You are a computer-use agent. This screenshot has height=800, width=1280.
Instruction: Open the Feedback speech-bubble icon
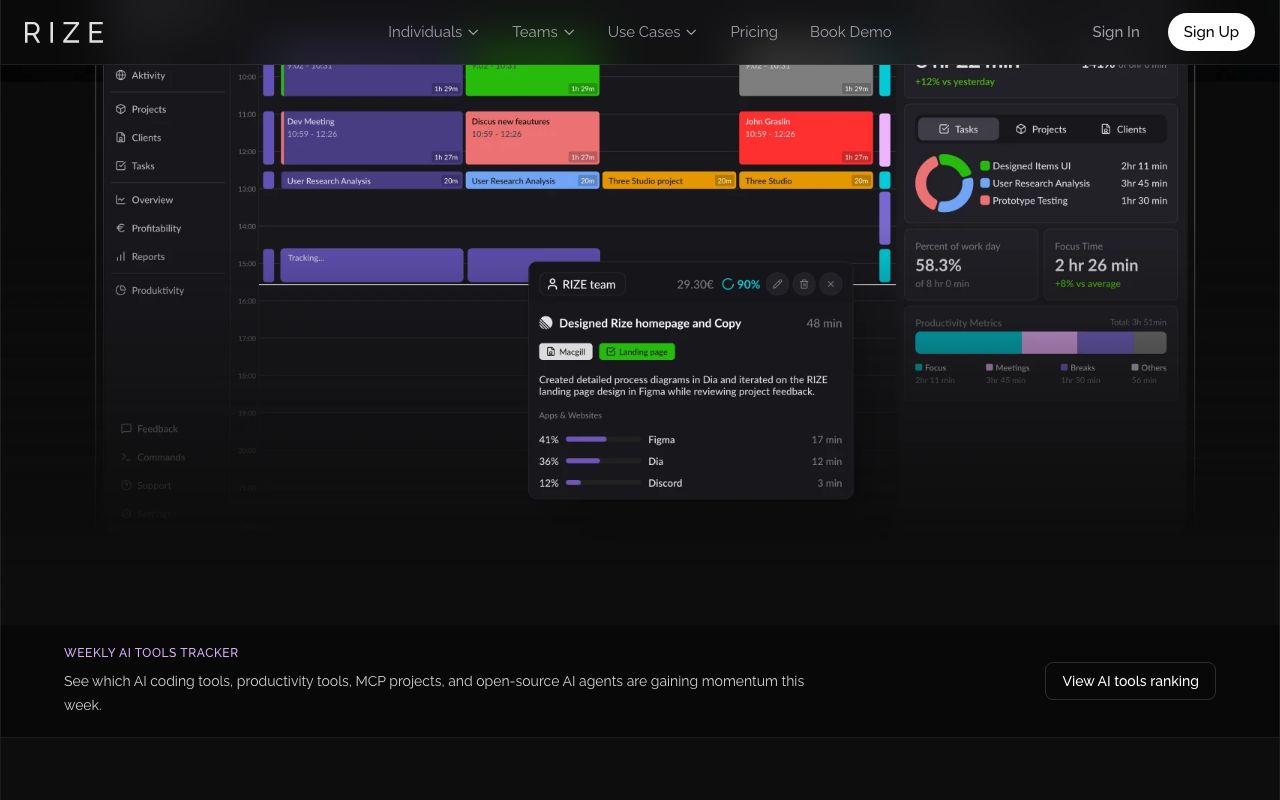[126, 428]
